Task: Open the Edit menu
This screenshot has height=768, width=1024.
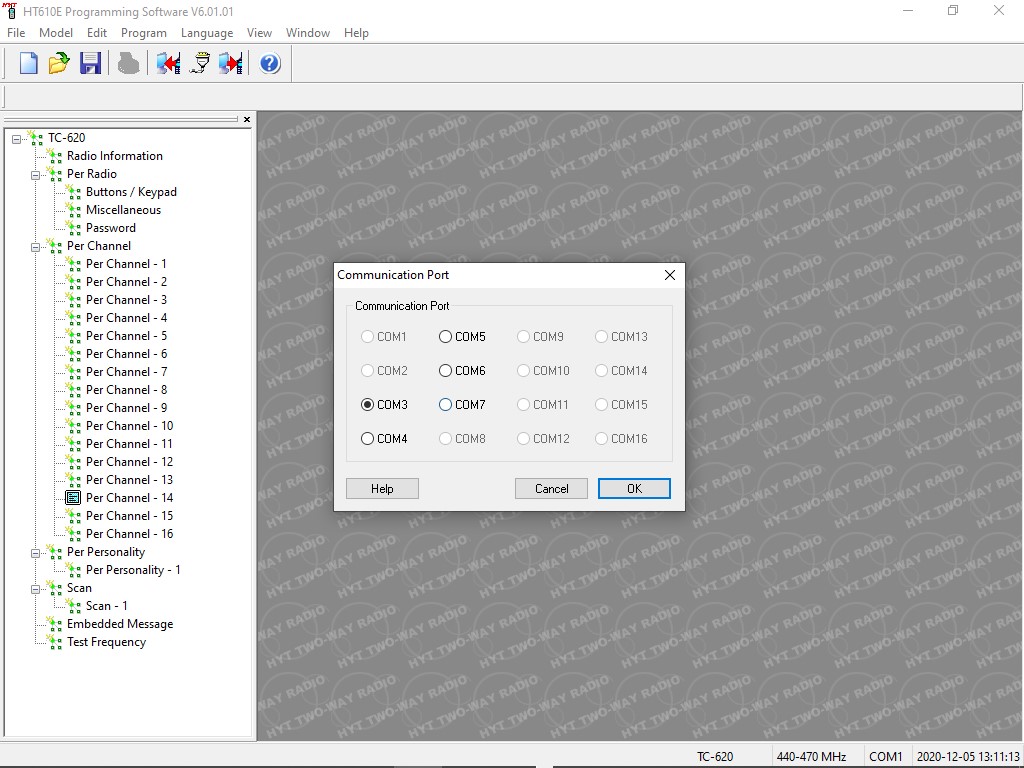Action: (97, 33)
